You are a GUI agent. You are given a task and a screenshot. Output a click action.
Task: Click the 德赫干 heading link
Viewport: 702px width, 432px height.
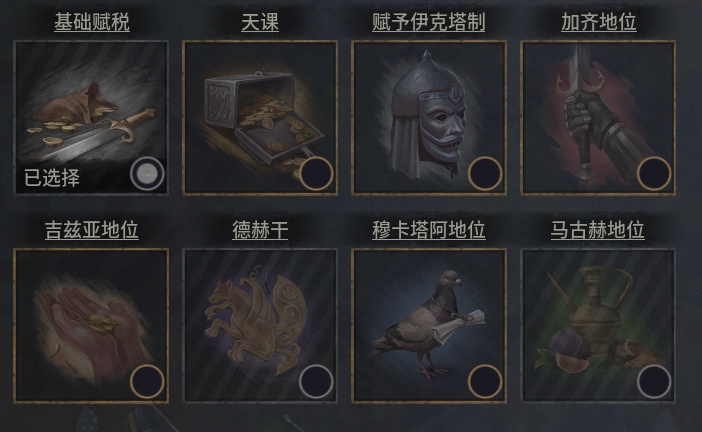[260, 230]
